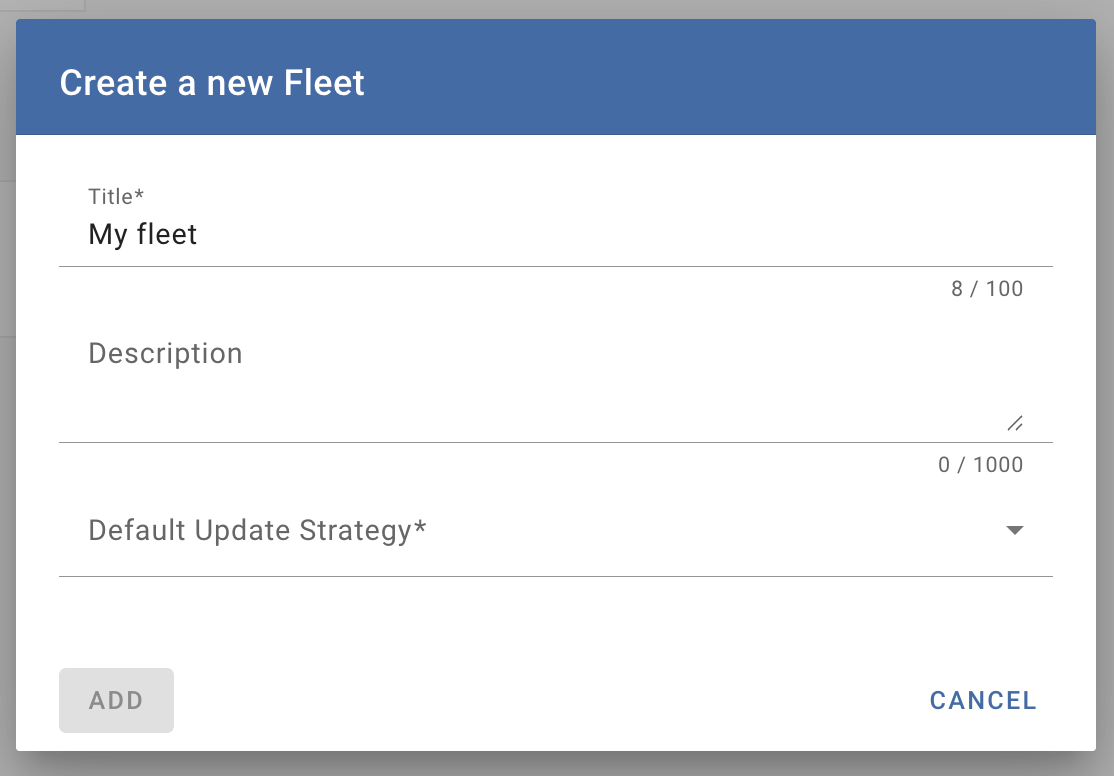Click the Title* field label
Image resolution: width=1114 pixels, height=776 pixels.
(x=114, y=197)
